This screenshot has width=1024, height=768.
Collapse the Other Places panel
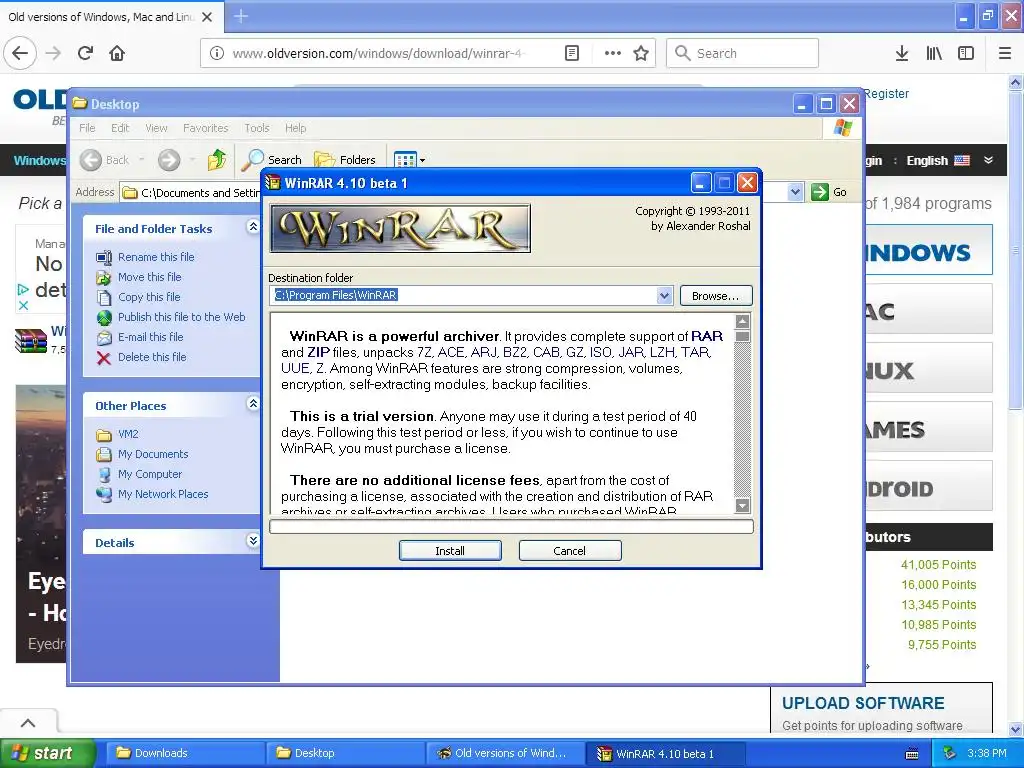click(253, 404)
